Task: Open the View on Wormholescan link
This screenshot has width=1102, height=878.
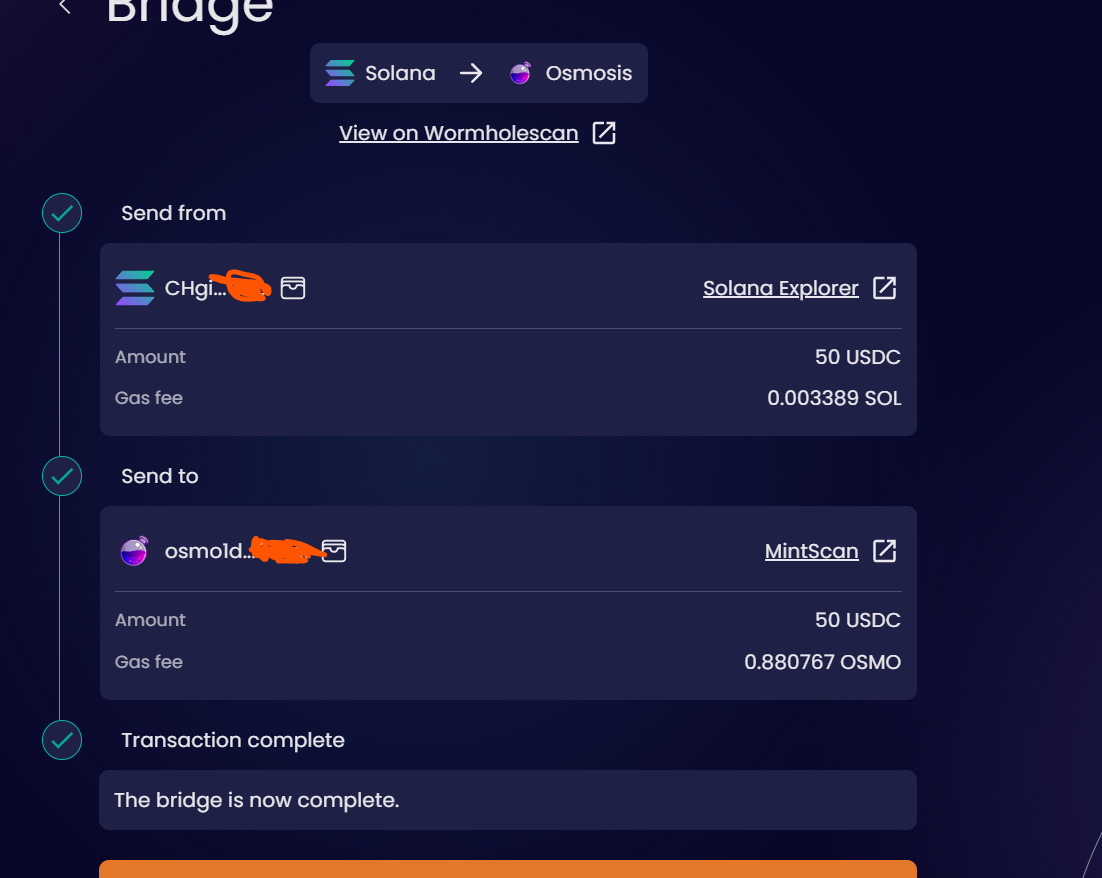Action: [458, 133]
